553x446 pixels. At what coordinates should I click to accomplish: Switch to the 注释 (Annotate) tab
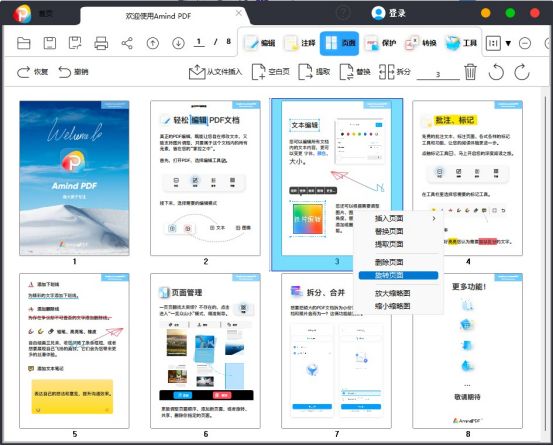pyautogui.click(x=300, y=43)
